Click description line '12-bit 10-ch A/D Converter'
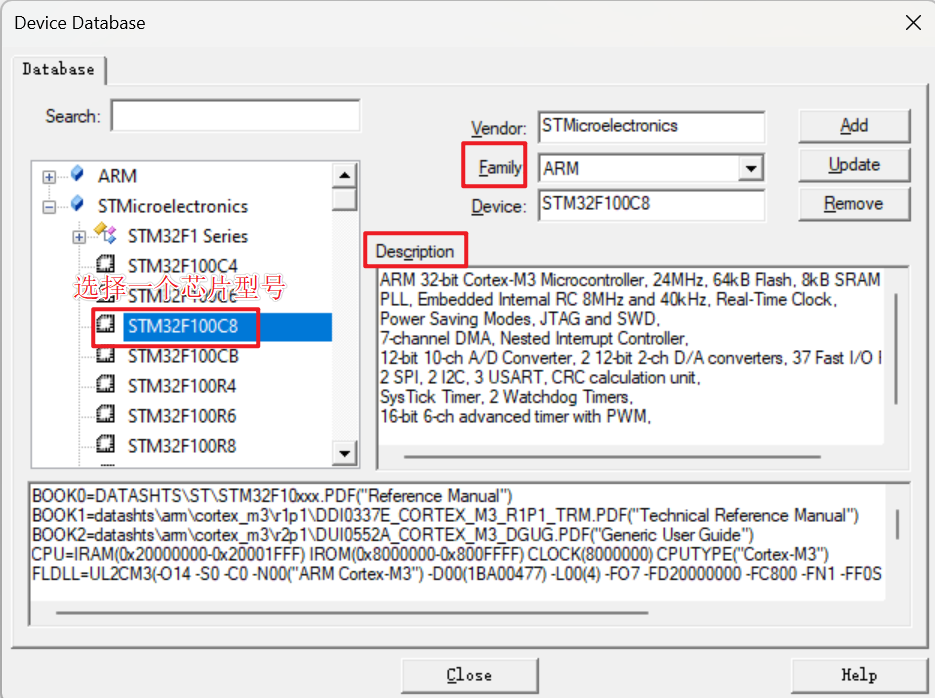This screenshot has height=698, width=935. (x=630, y=358)
